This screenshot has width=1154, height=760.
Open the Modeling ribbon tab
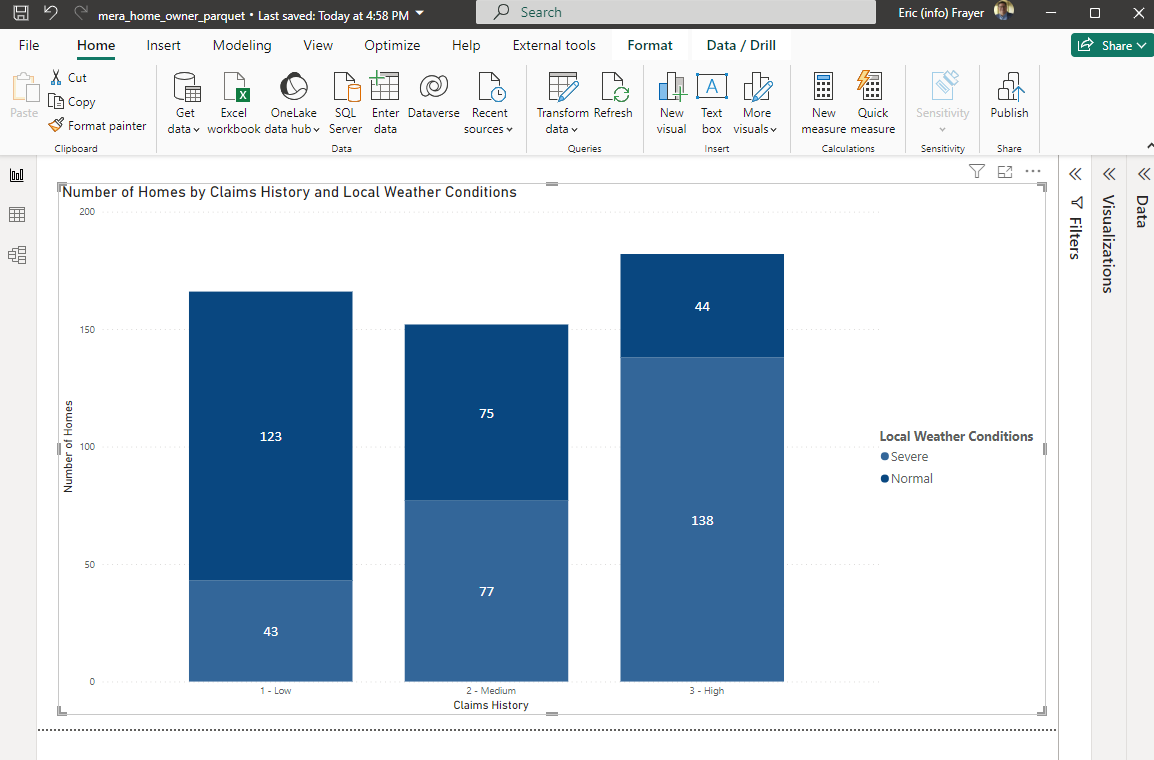[x=242, y=45]
